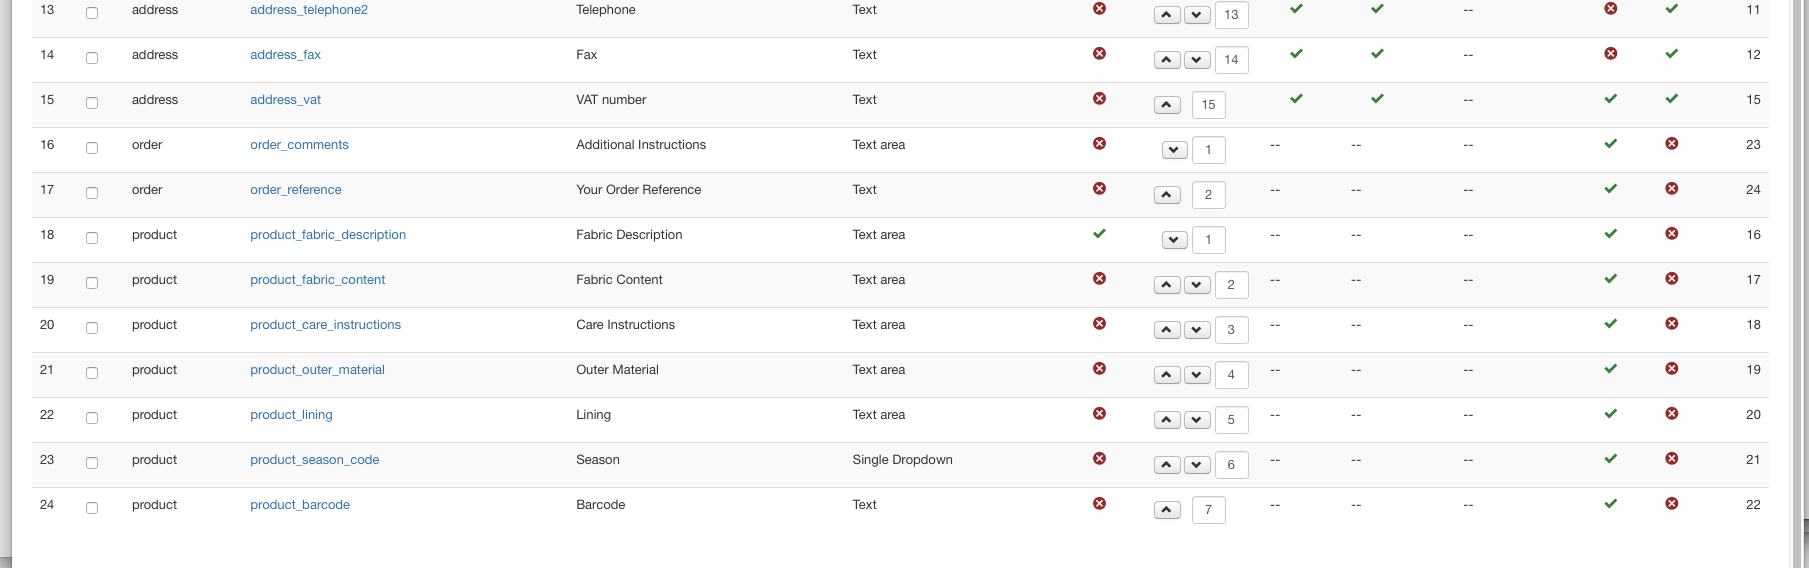Toggle first green check for address_vat

(1296, 99)
